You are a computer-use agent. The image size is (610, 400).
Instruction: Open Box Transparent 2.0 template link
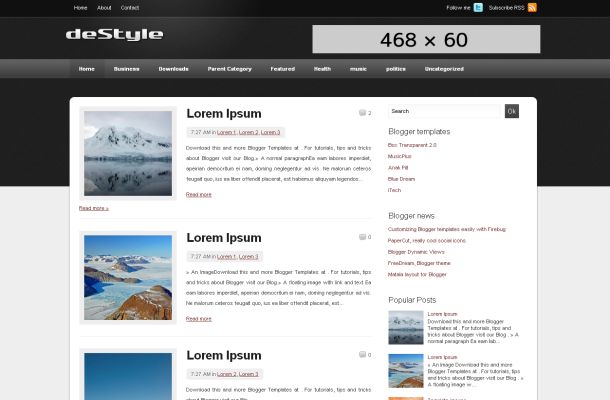[x=412, y=145]
